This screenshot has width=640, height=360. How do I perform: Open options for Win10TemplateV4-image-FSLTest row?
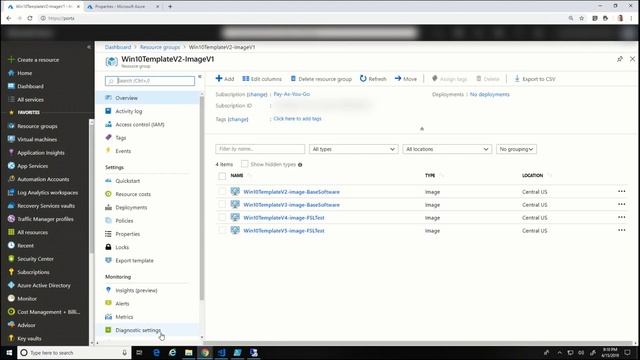tap(621, 218)
